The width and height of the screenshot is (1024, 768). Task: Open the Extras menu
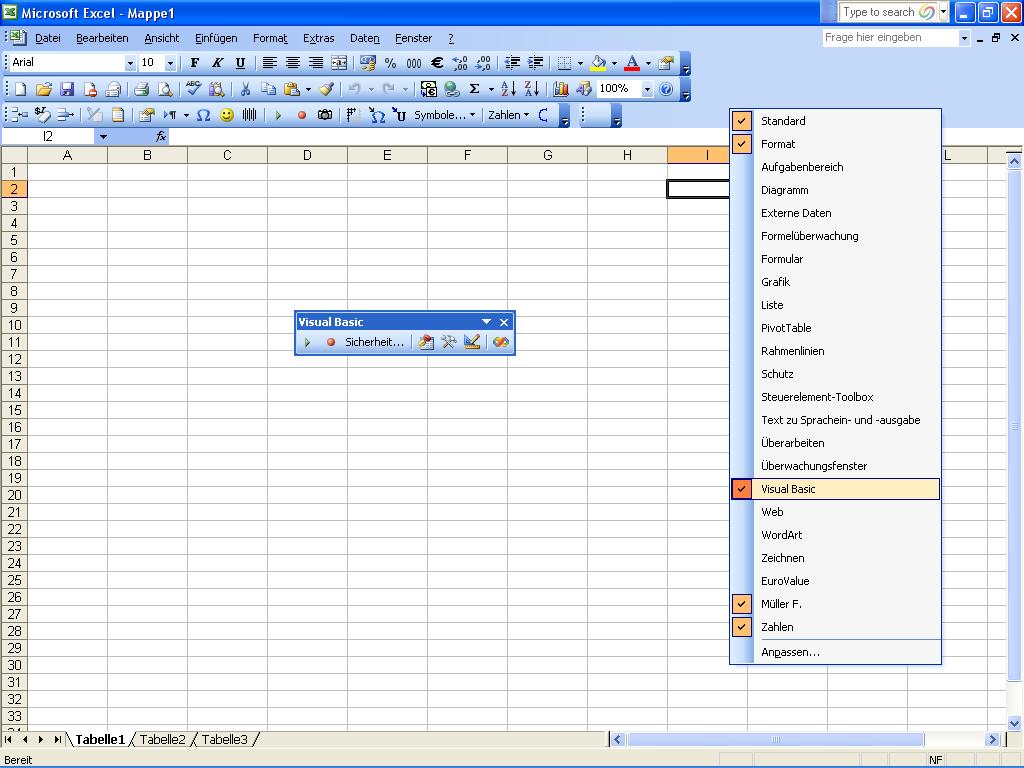[x=319, y=39]
